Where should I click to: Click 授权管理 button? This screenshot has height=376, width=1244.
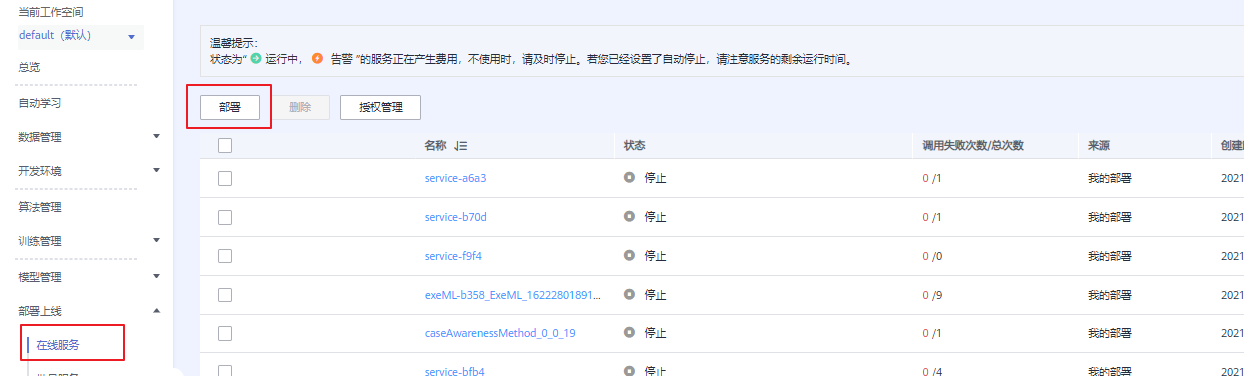pos(380,107)
